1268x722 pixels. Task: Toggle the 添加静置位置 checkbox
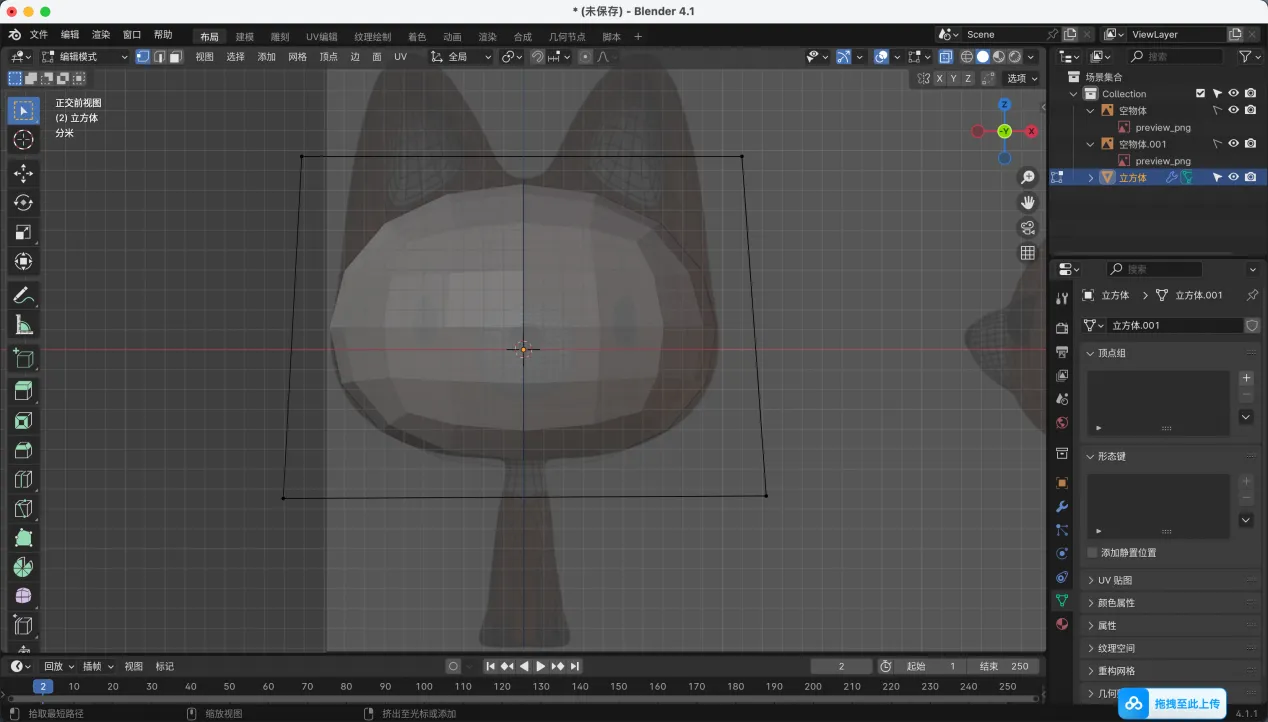pos(1092,553)
